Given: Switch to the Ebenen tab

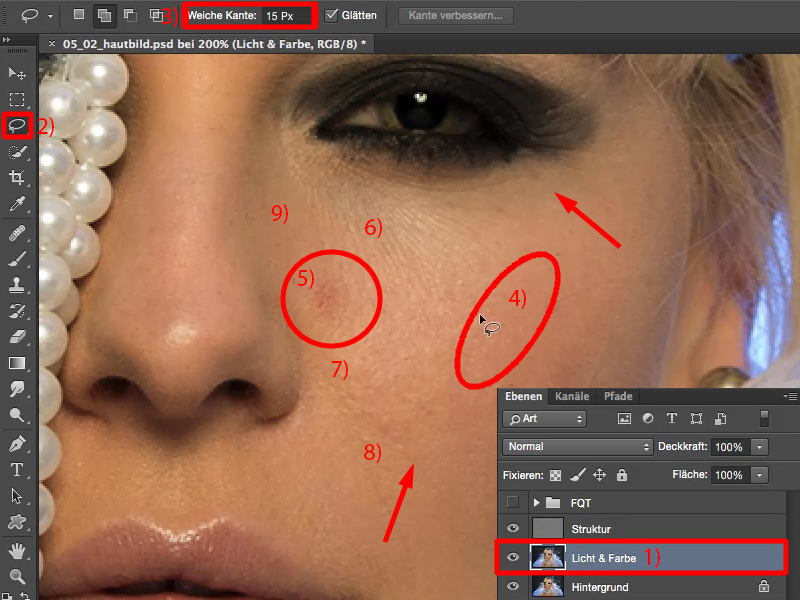Looking at the screenshot, I should point(523,396).
